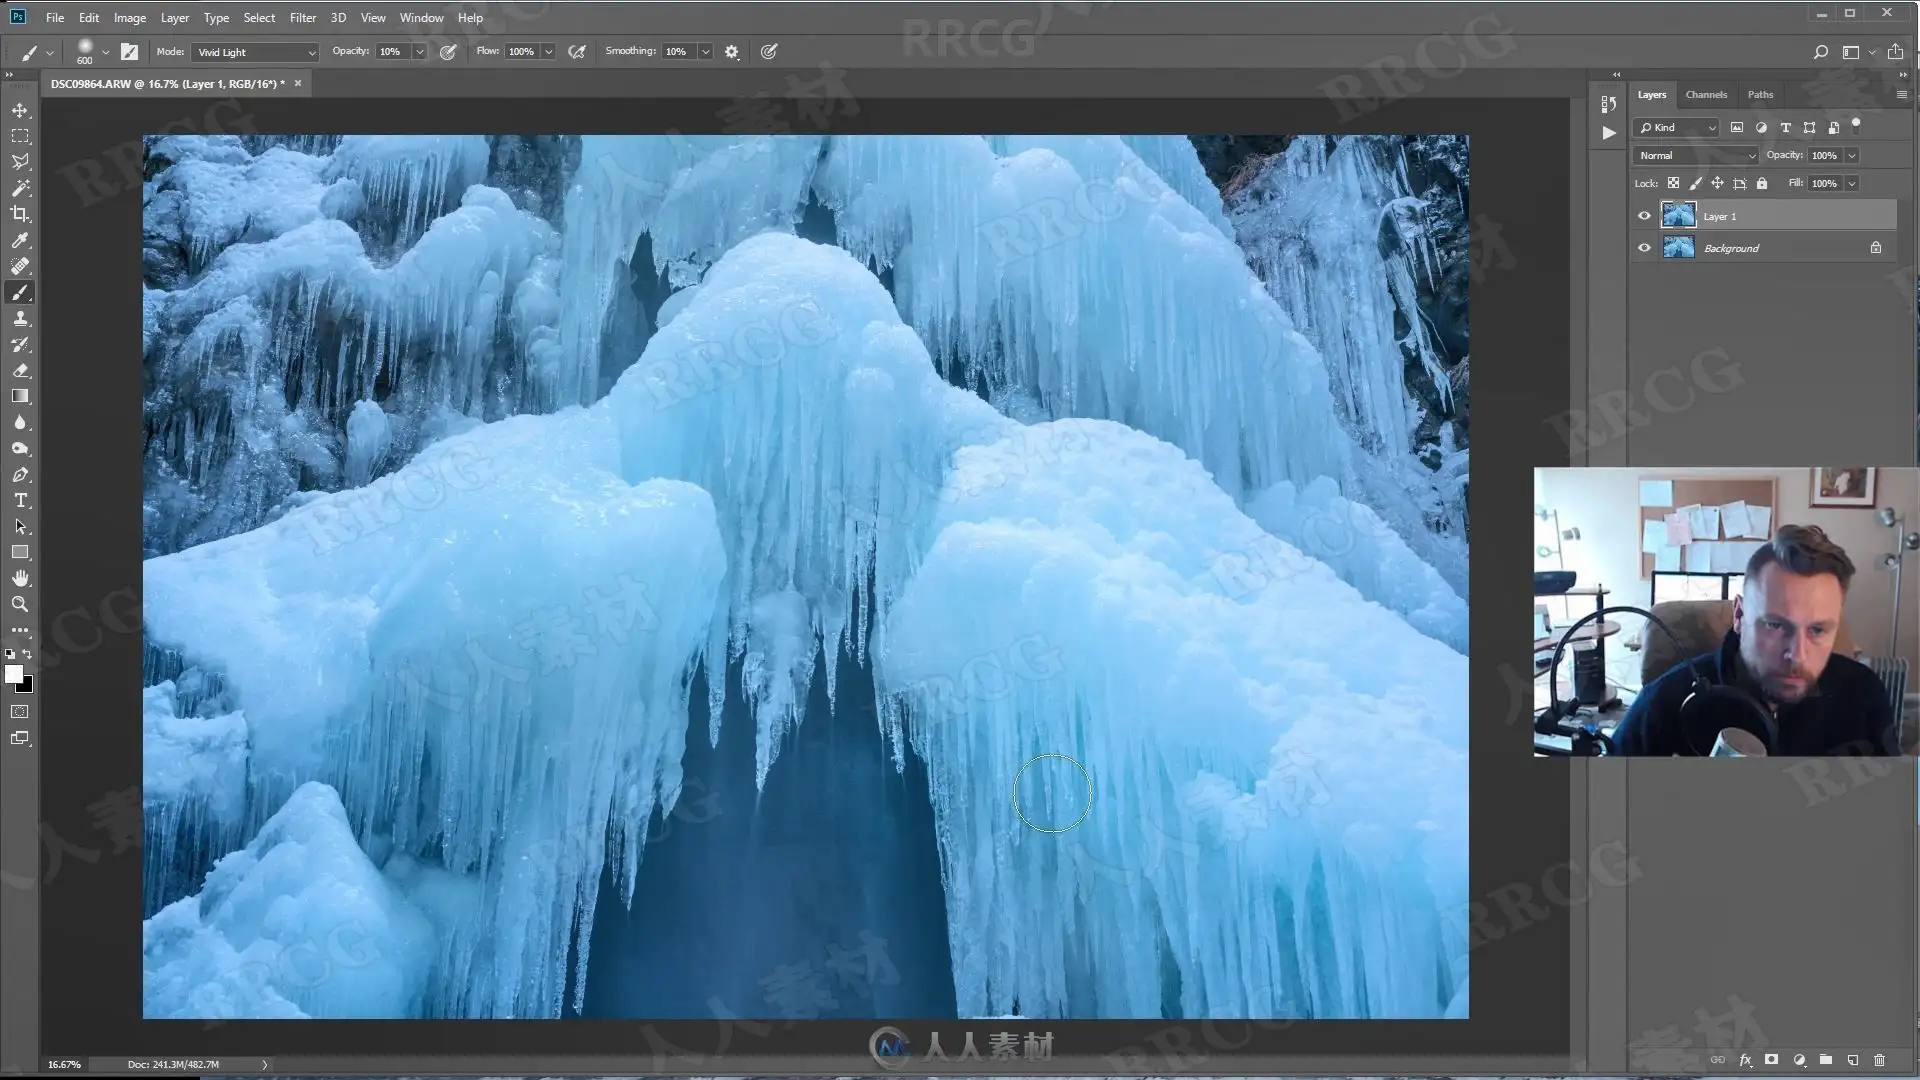The height and width of the screenshot is (1080, 1920).
Task: Click the Create new layer icon
Action: [x=1852, y=1060]
